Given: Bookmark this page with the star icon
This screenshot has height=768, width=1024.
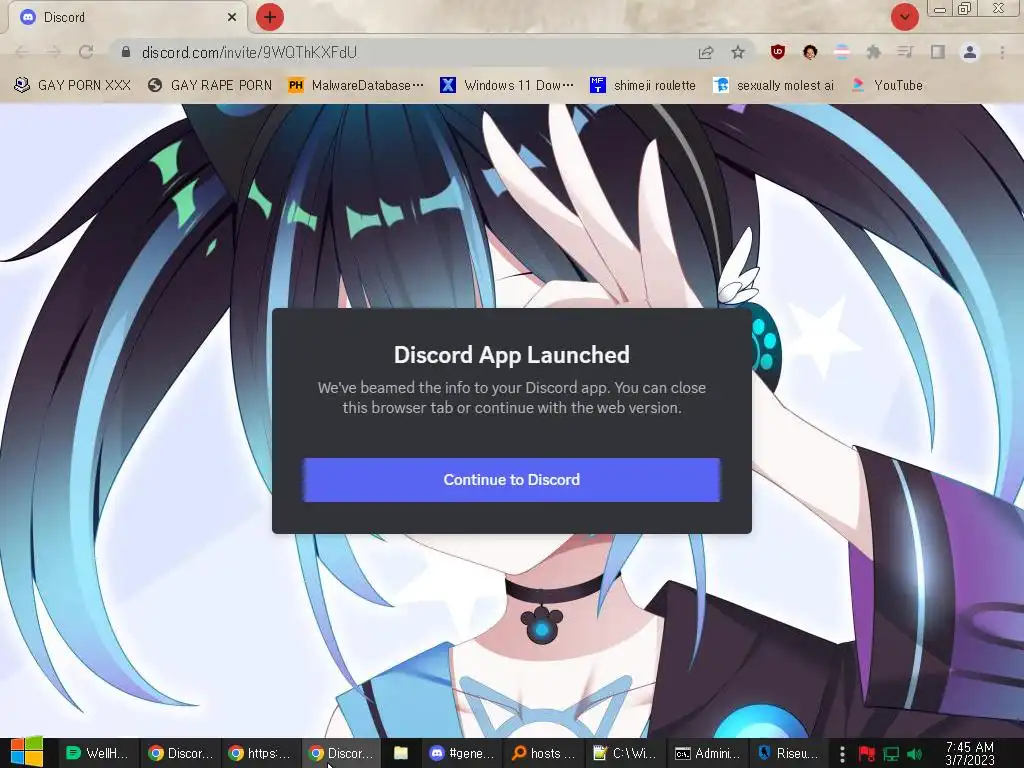Looking at the screenshot, I should click(x=738, y=52).
